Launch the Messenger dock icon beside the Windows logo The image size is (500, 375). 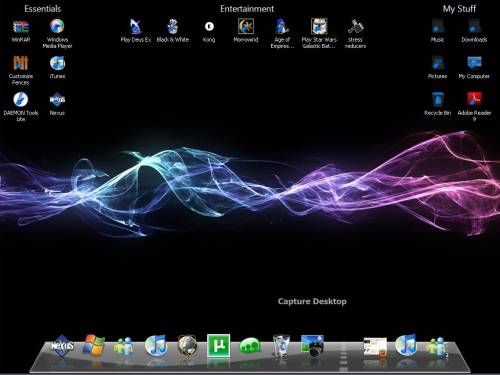[x=124, y=346]
